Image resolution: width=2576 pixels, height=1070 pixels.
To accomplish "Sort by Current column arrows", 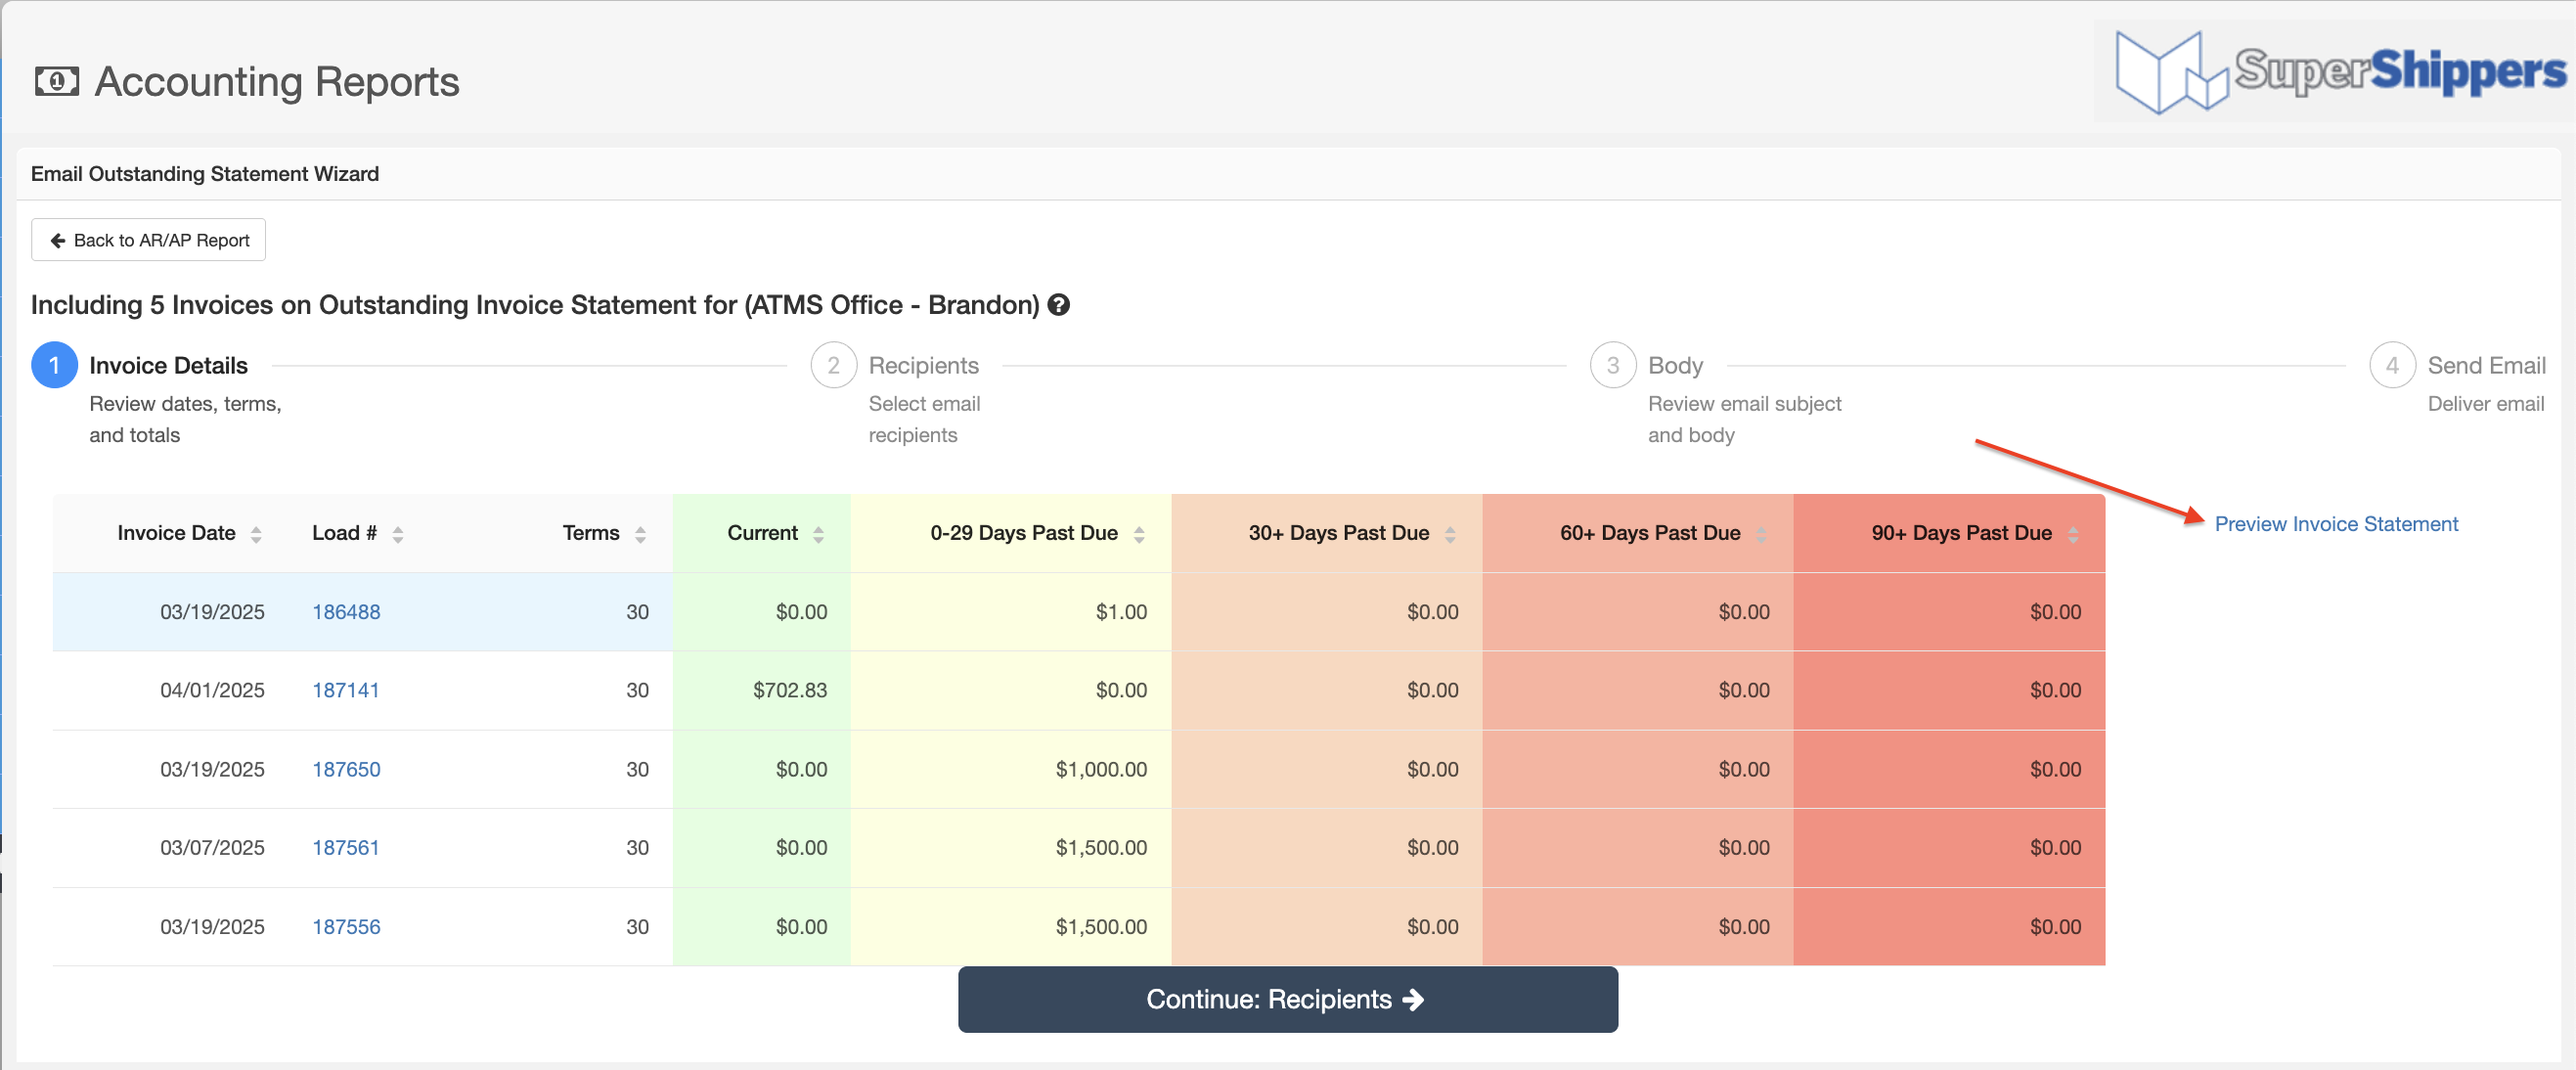I will 818,534.
